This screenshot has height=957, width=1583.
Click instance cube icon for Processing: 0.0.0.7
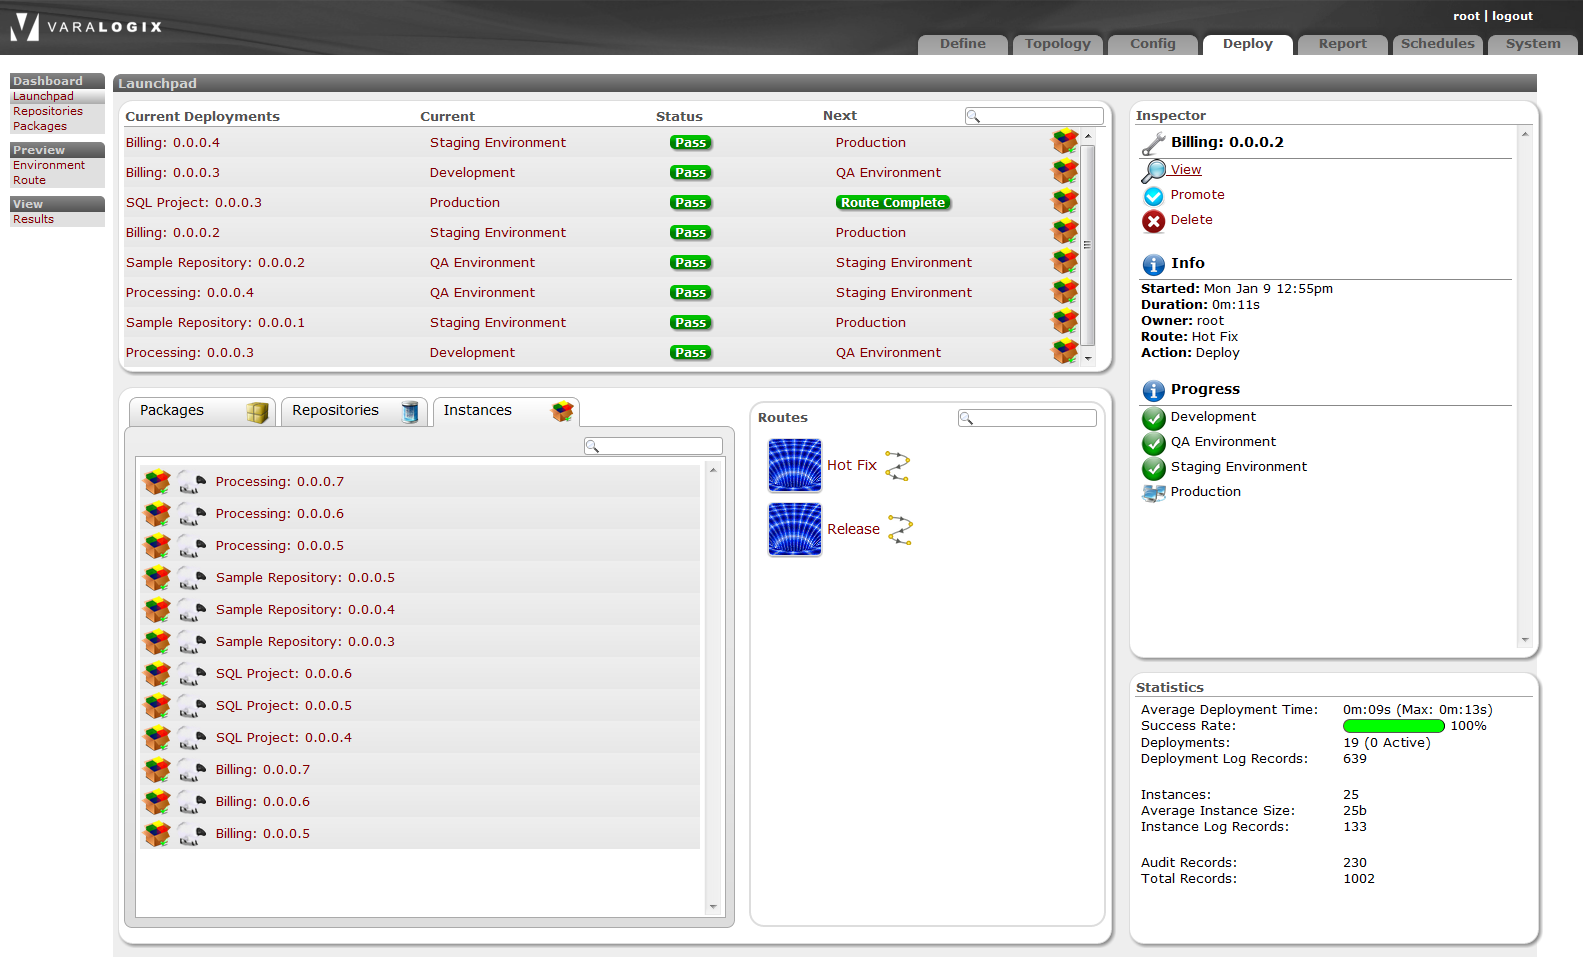click(x=157, y=482)
